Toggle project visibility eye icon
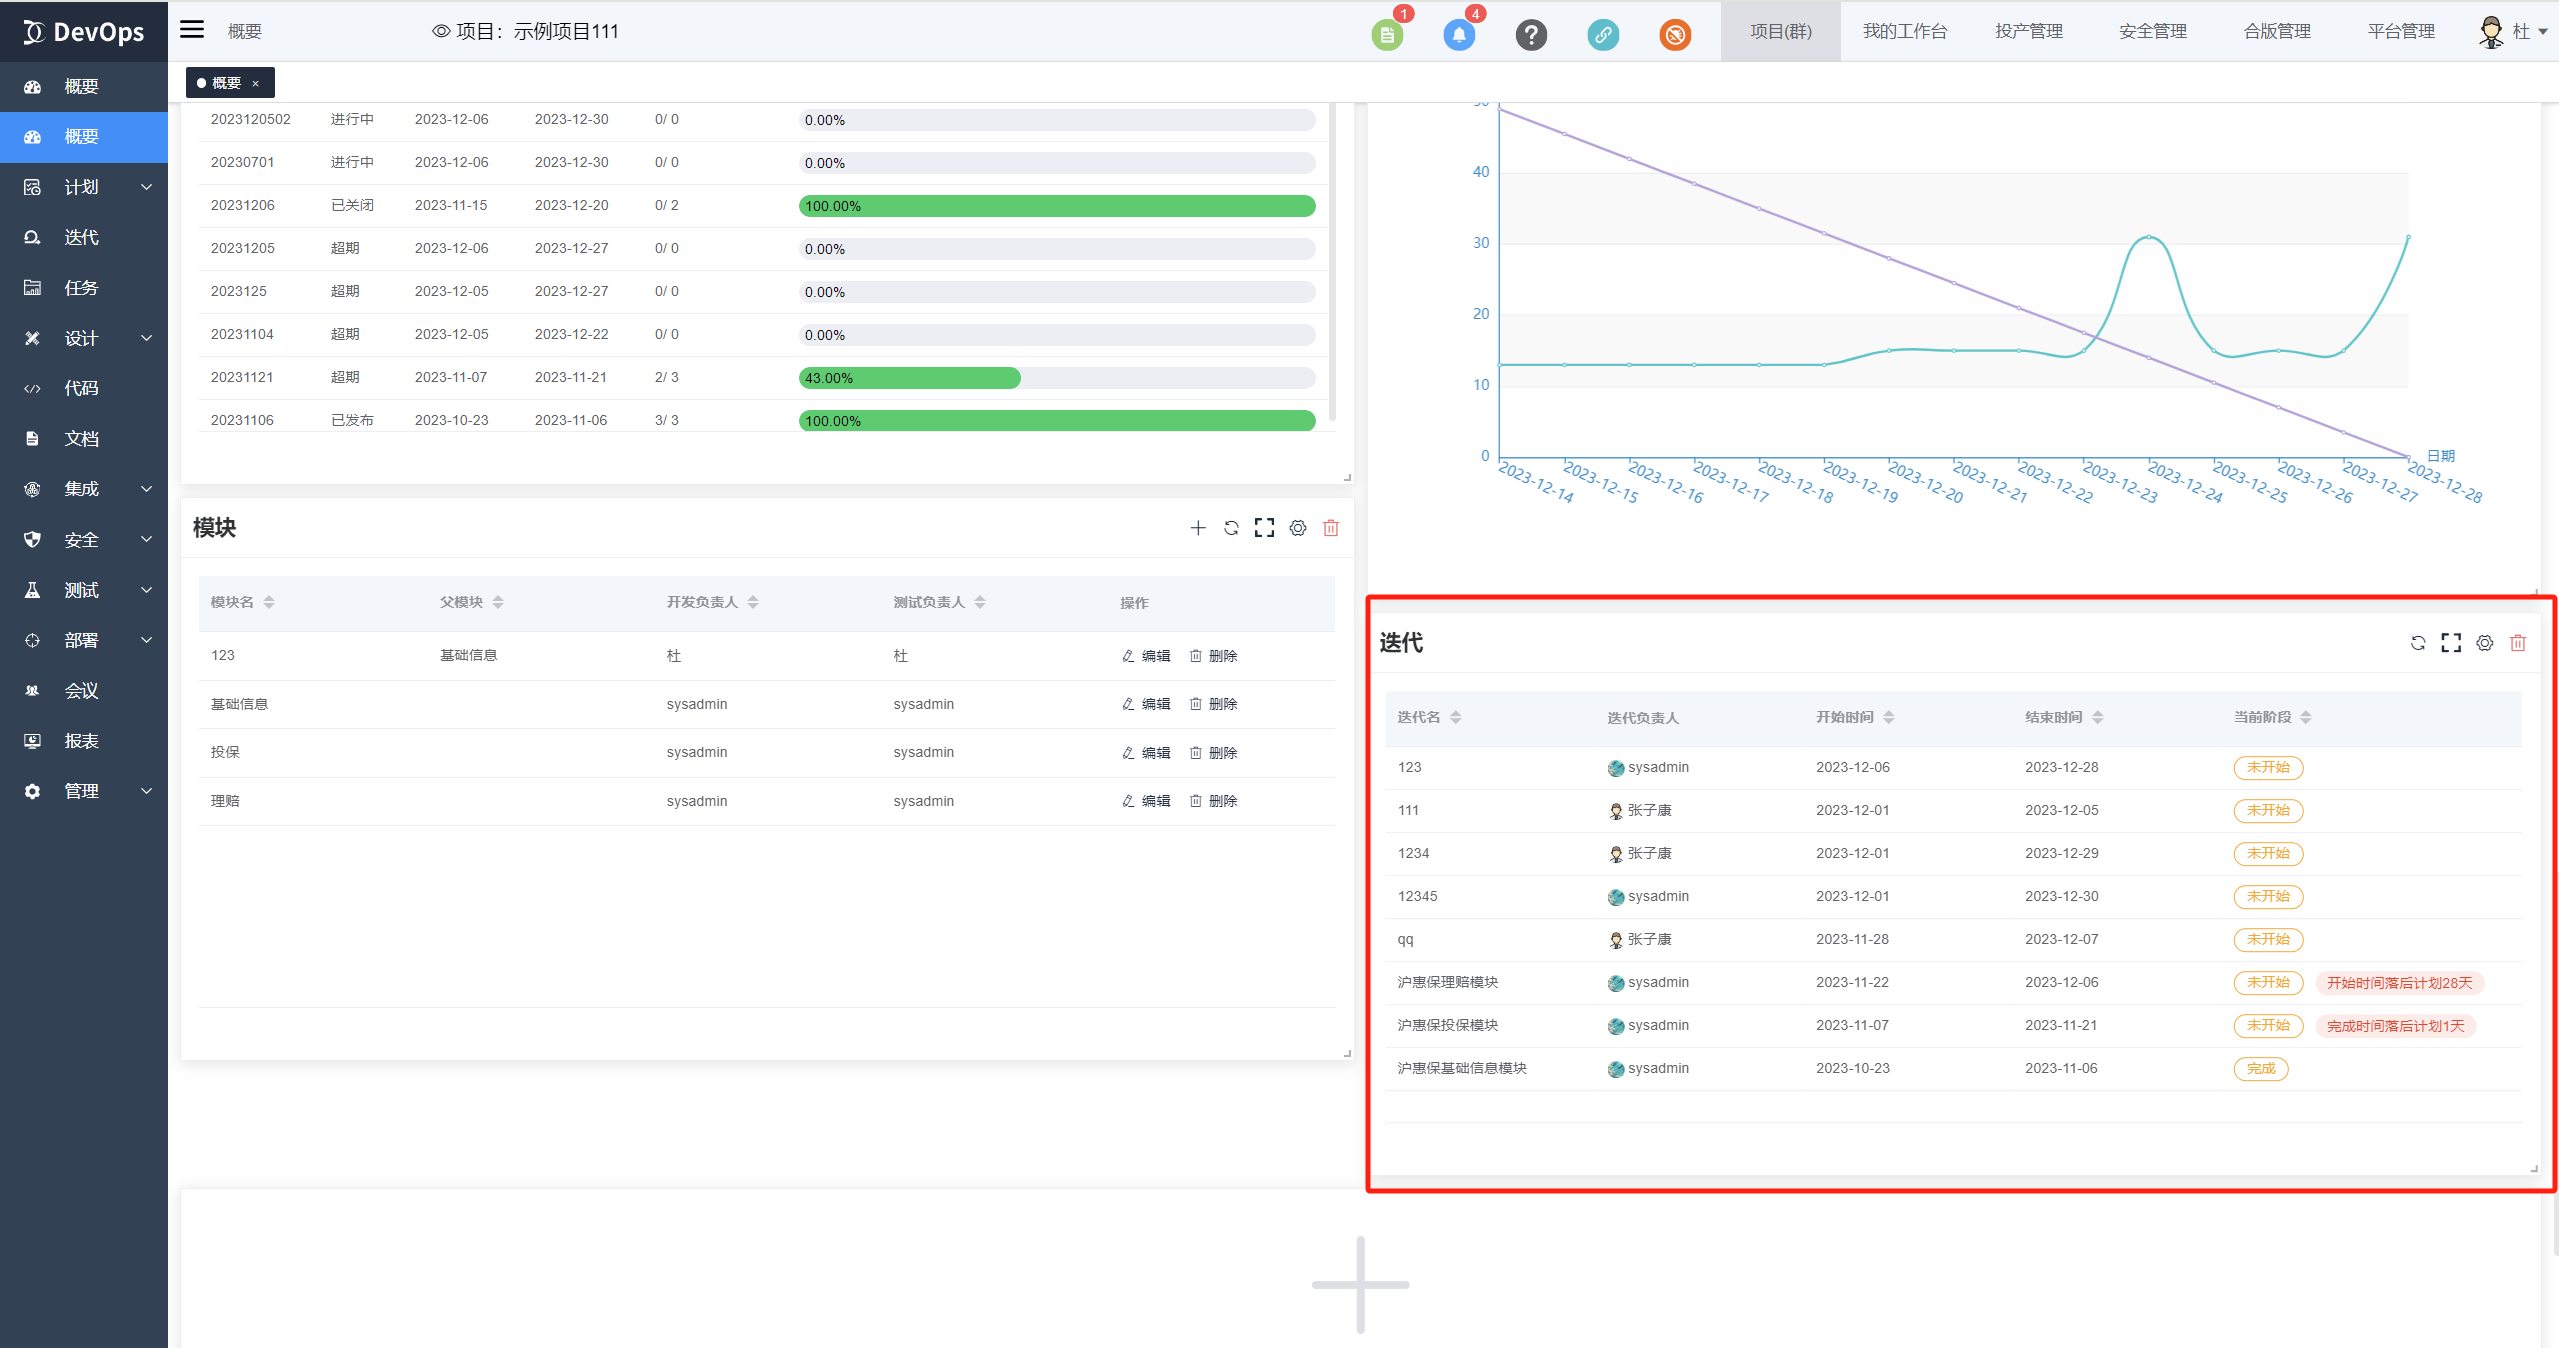 440,31
